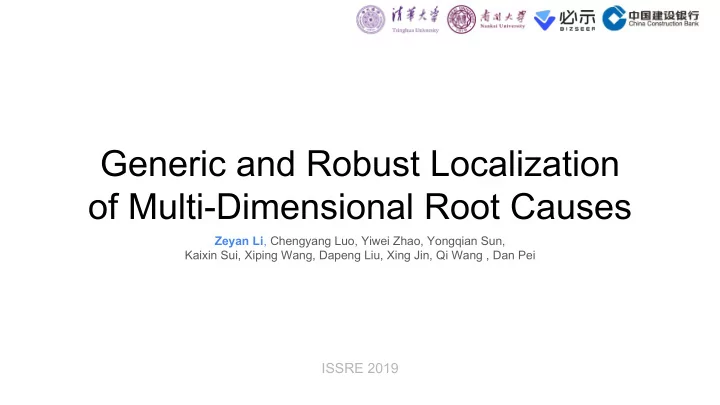This screenshot has width=720, height=405.
Task: Click the China Construction Bank logo
Action: click(x=650, y=18)
